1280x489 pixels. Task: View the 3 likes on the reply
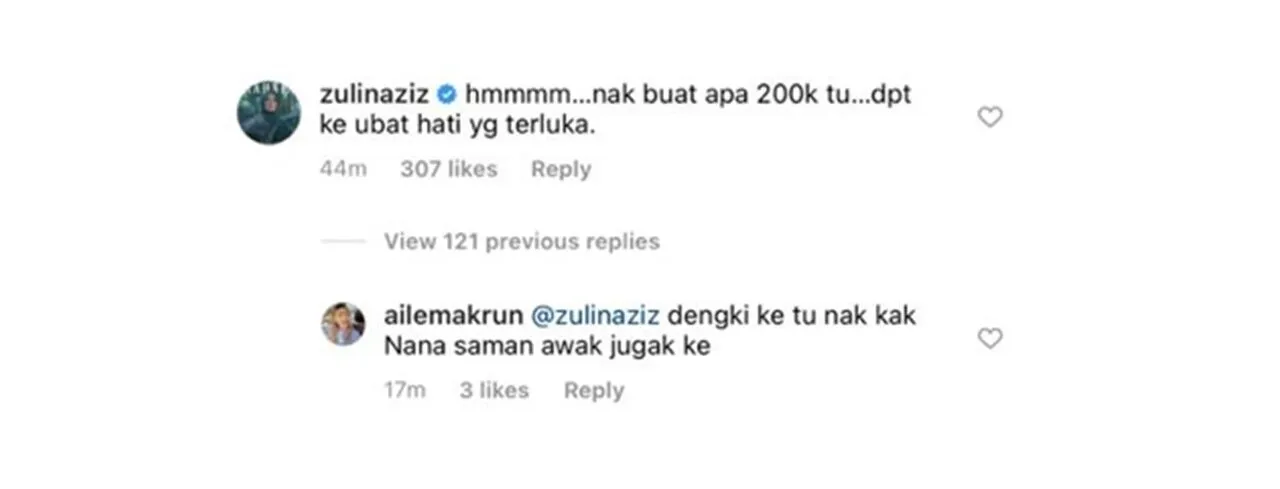493,390
